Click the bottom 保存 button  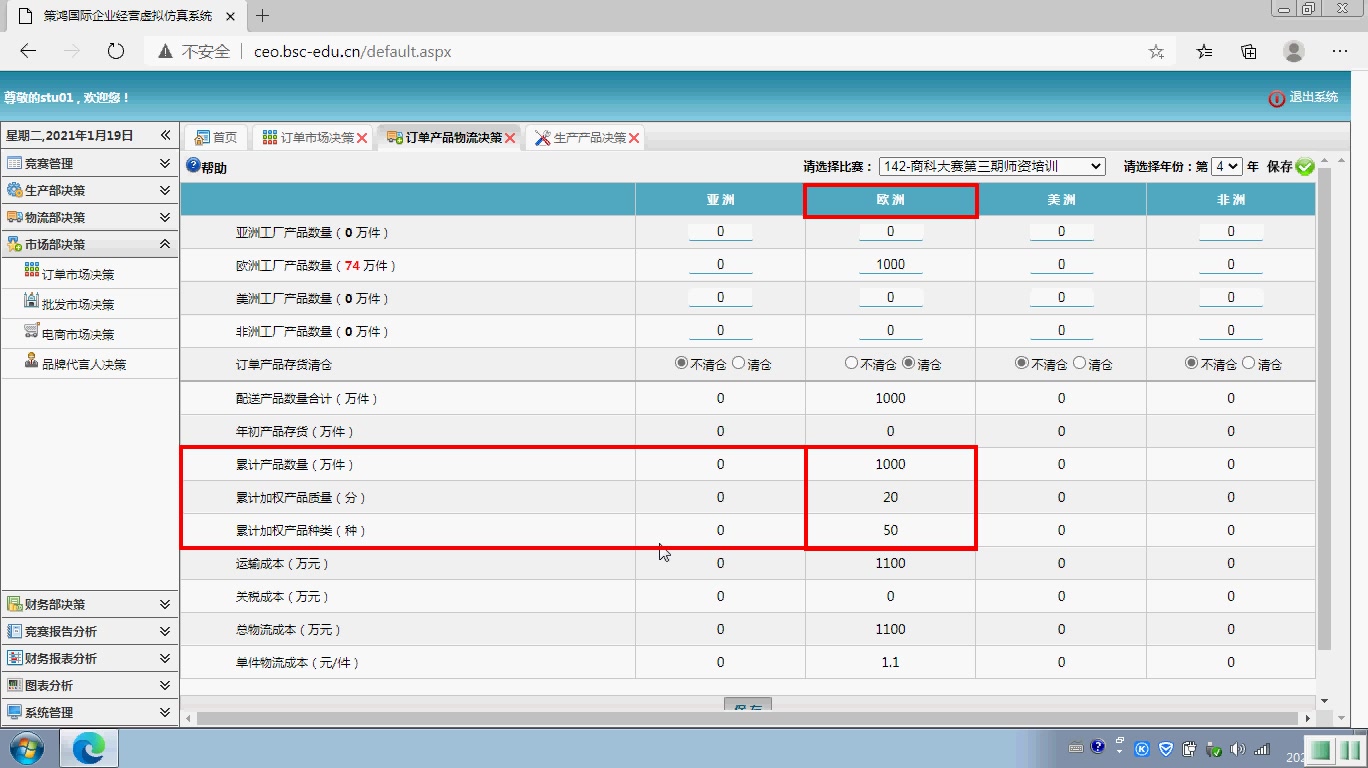(748, 705)
